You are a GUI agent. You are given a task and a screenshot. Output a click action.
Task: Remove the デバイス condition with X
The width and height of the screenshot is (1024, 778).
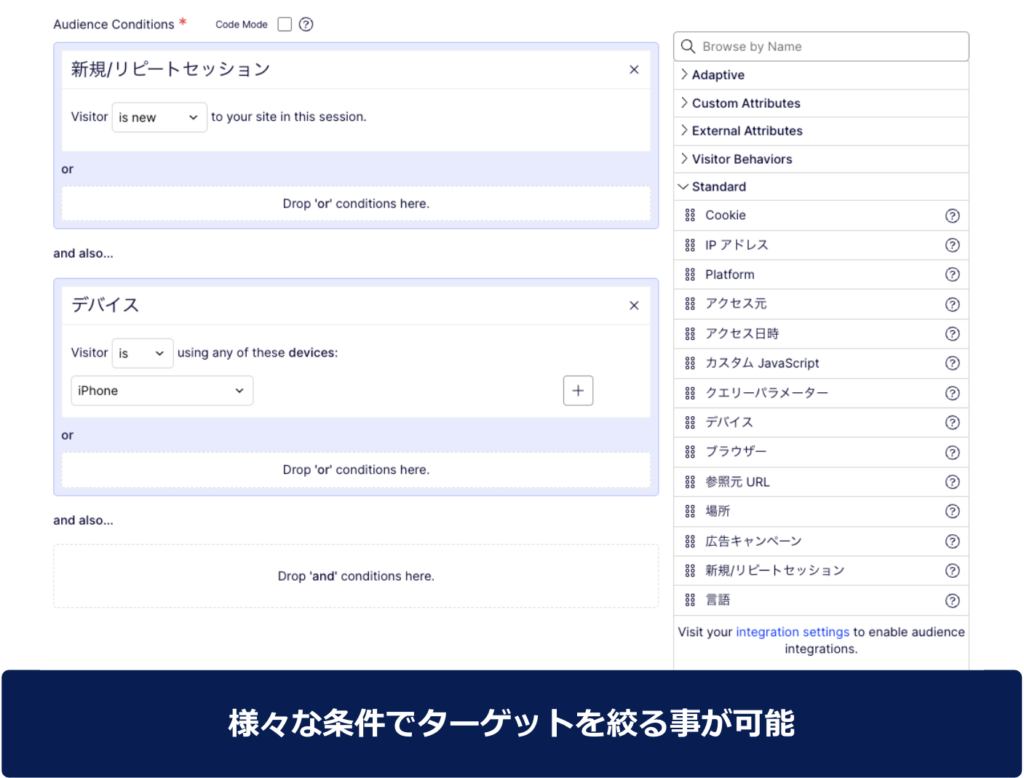634,306
